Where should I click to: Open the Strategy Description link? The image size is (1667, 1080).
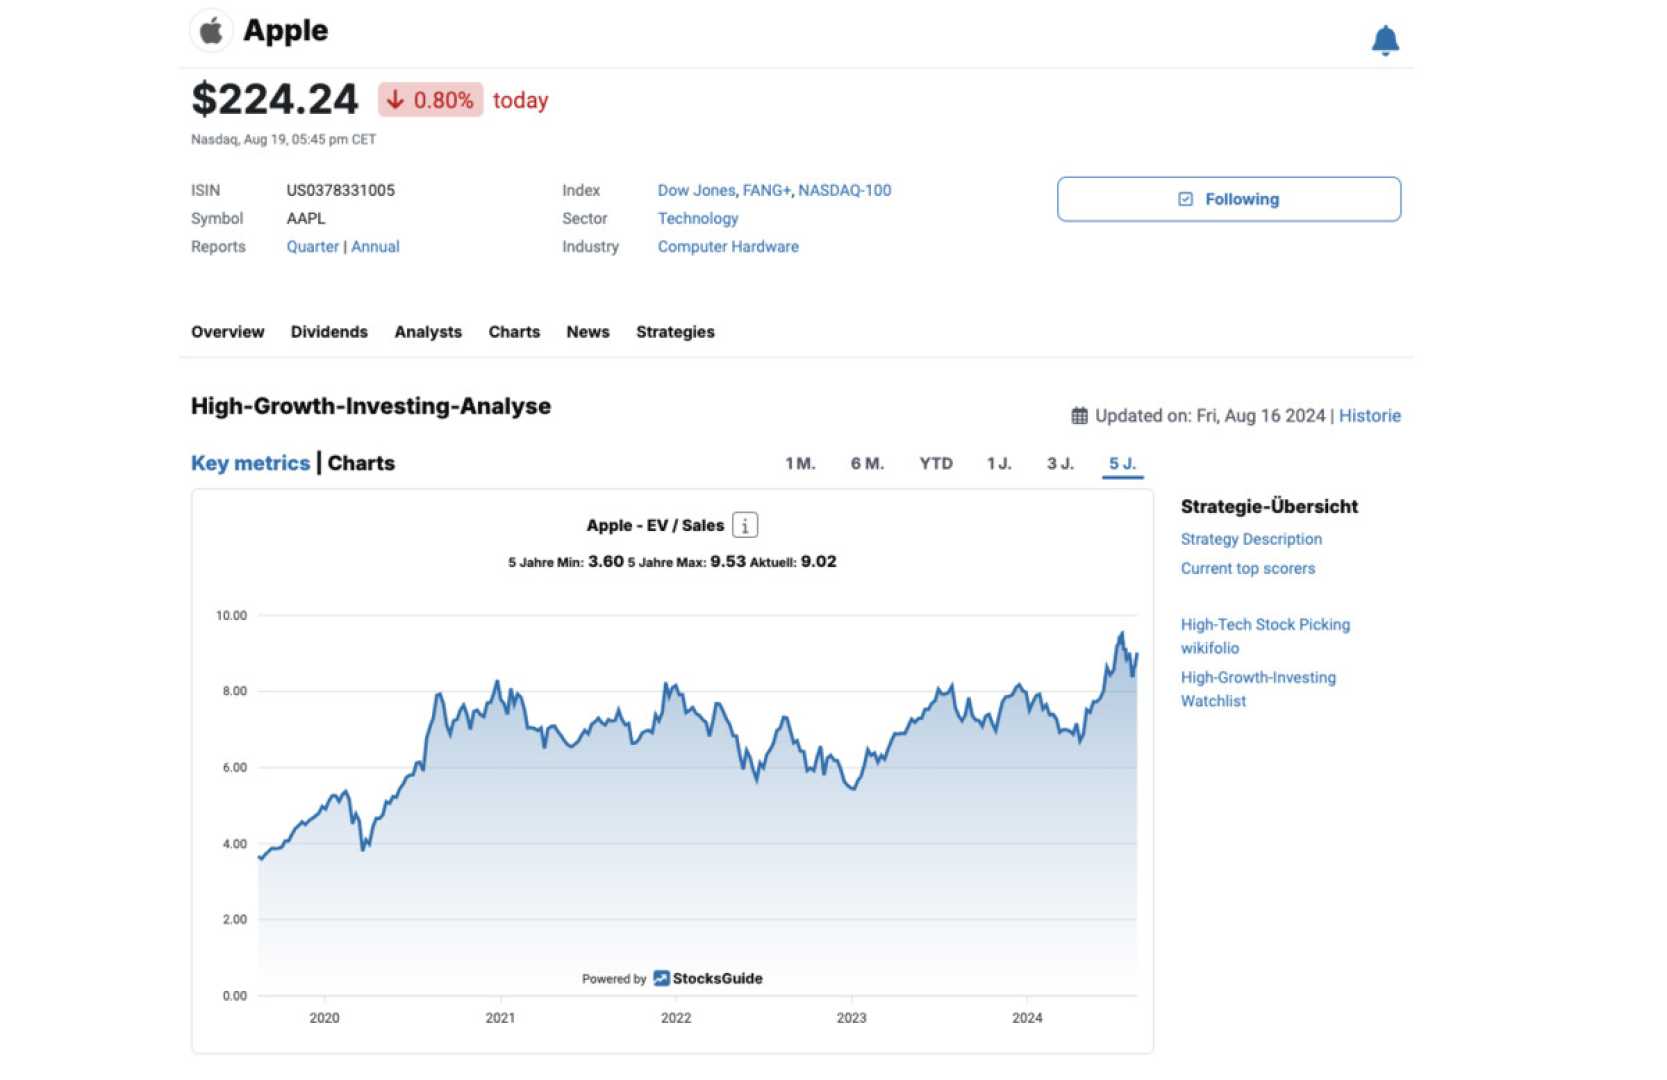(x=1251, y=539)
